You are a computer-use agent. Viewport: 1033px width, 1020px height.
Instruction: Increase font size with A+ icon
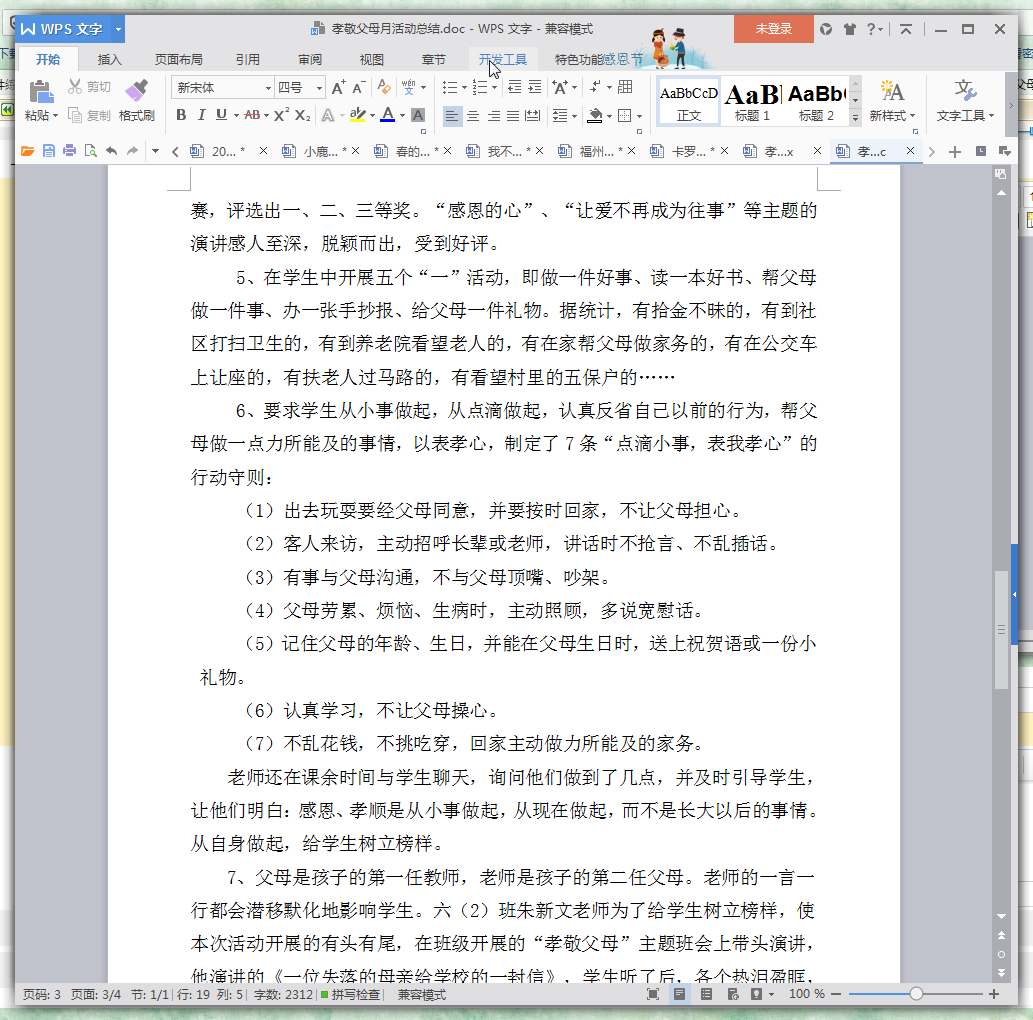pos(338,87)
